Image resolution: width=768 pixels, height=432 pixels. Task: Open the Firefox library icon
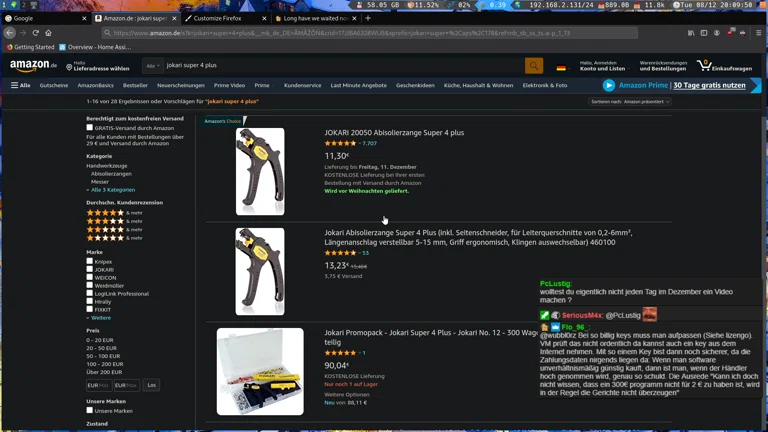tap(691, 33)
